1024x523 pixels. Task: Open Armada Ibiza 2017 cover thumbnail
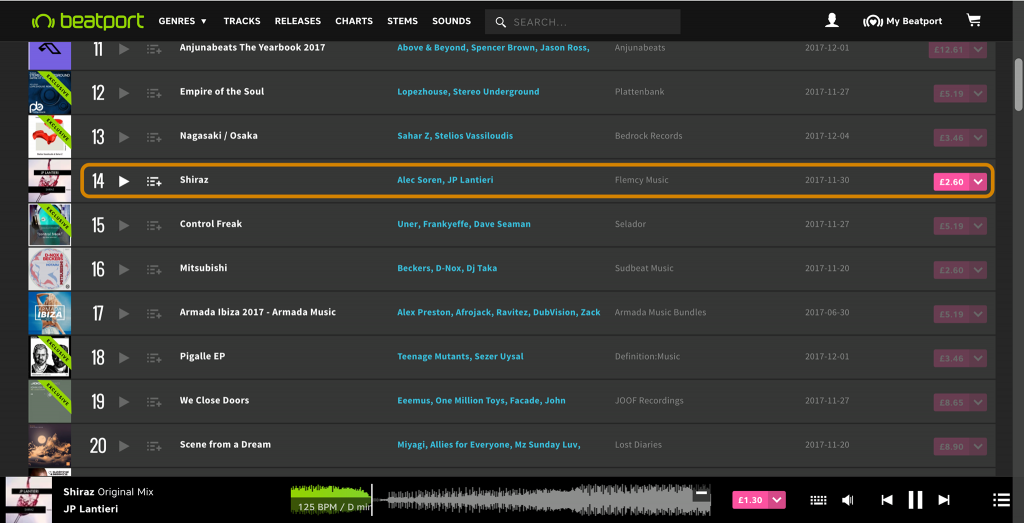click(x=50, y=313)
